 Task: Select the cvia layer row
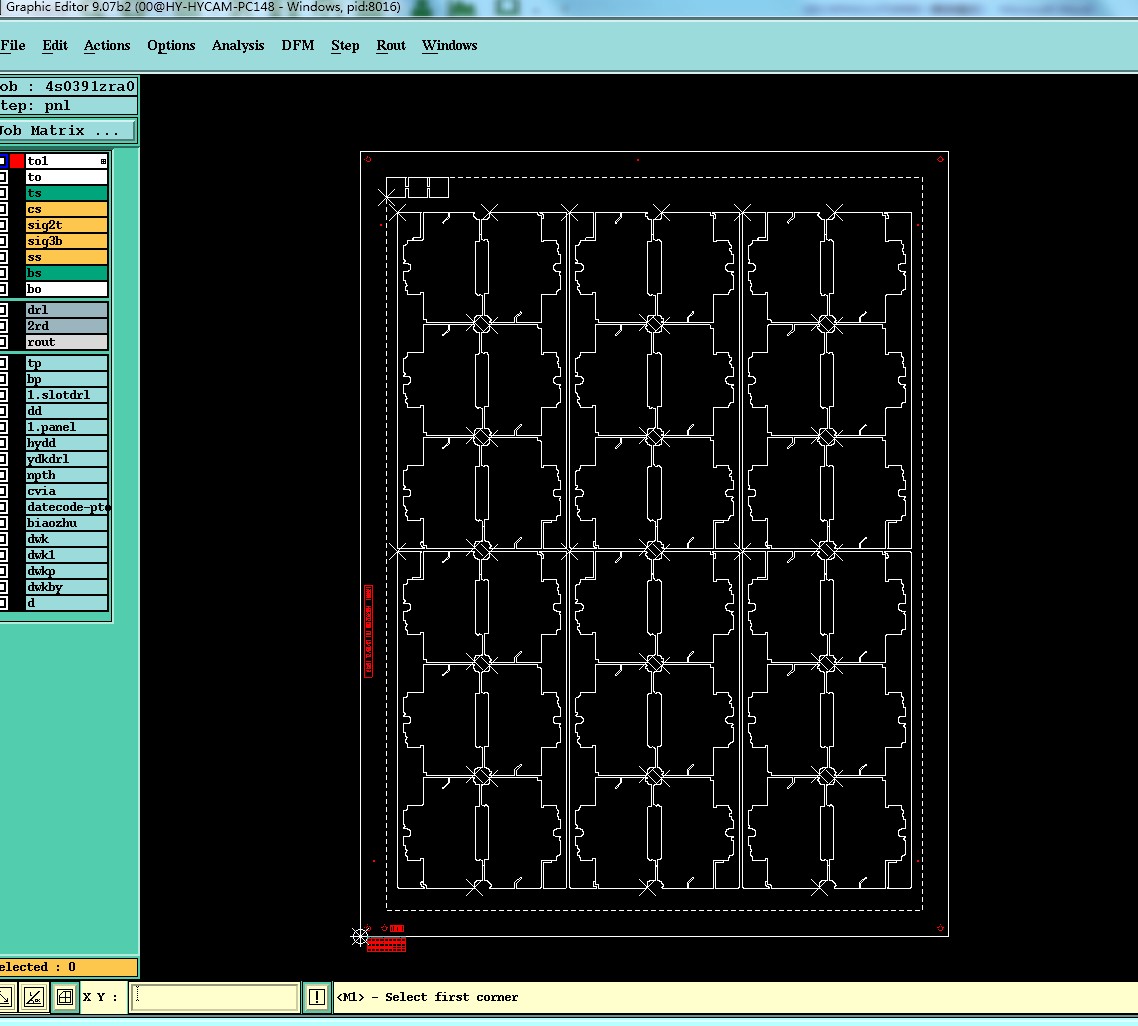point(67,491)
